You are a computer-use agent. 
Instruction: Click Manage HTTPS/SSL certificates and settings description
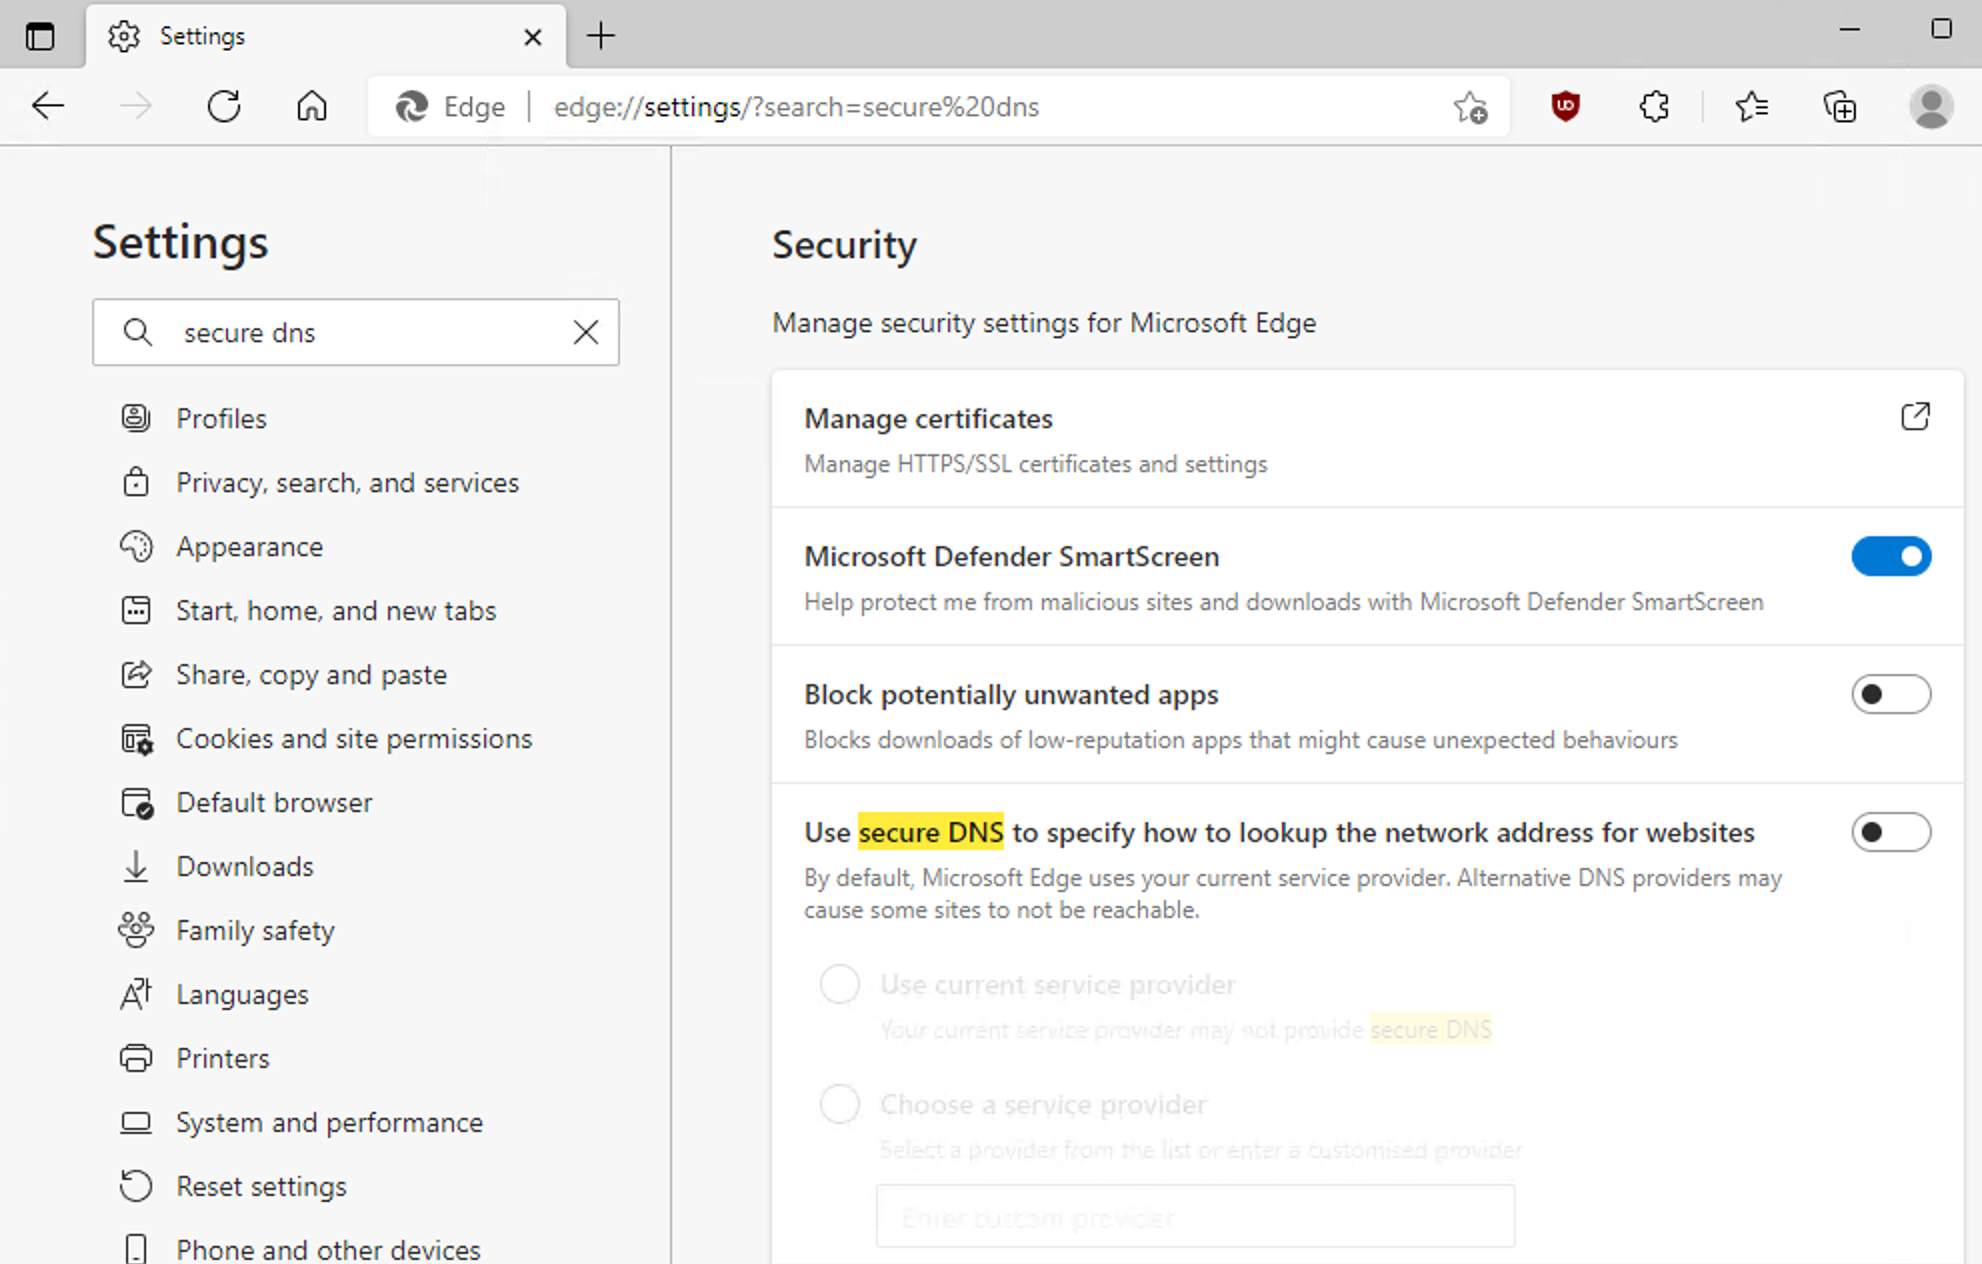point(1036,464)
